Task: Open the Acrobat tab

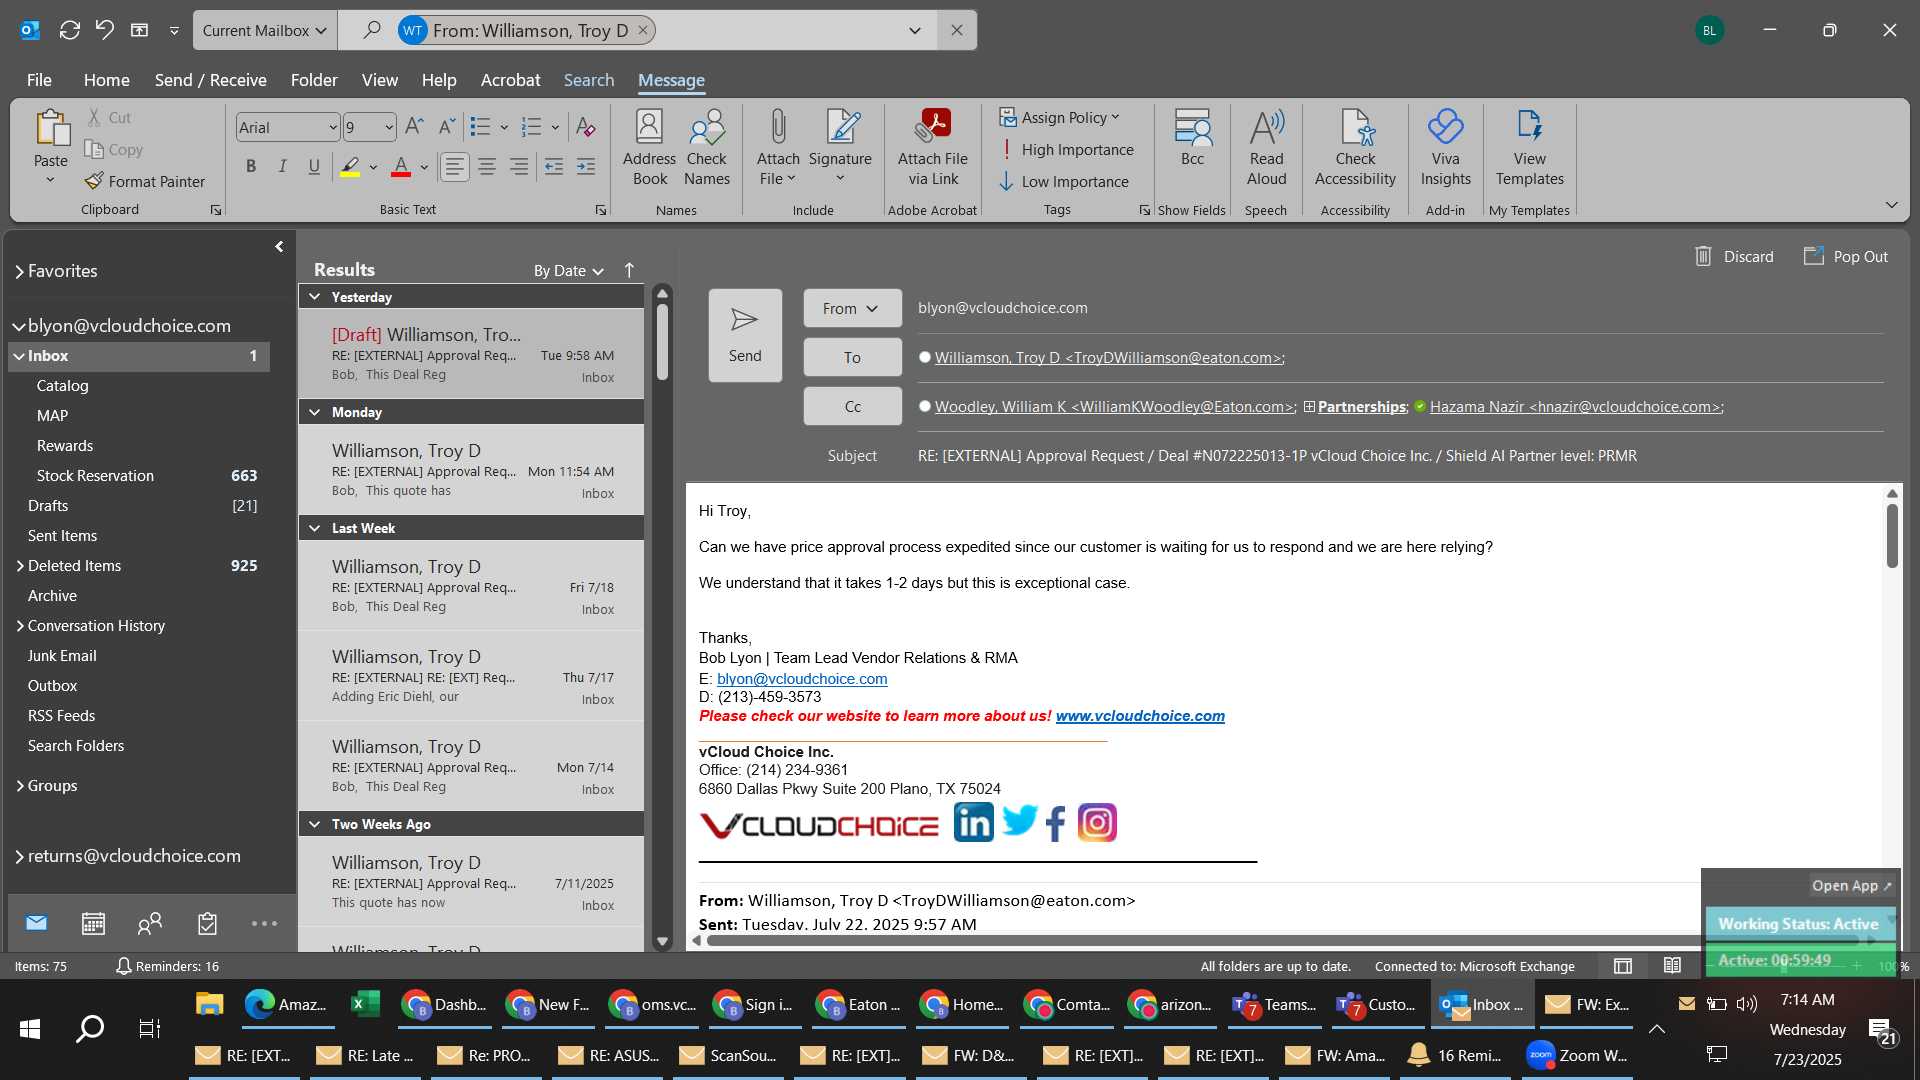Action: pos(510,79)
